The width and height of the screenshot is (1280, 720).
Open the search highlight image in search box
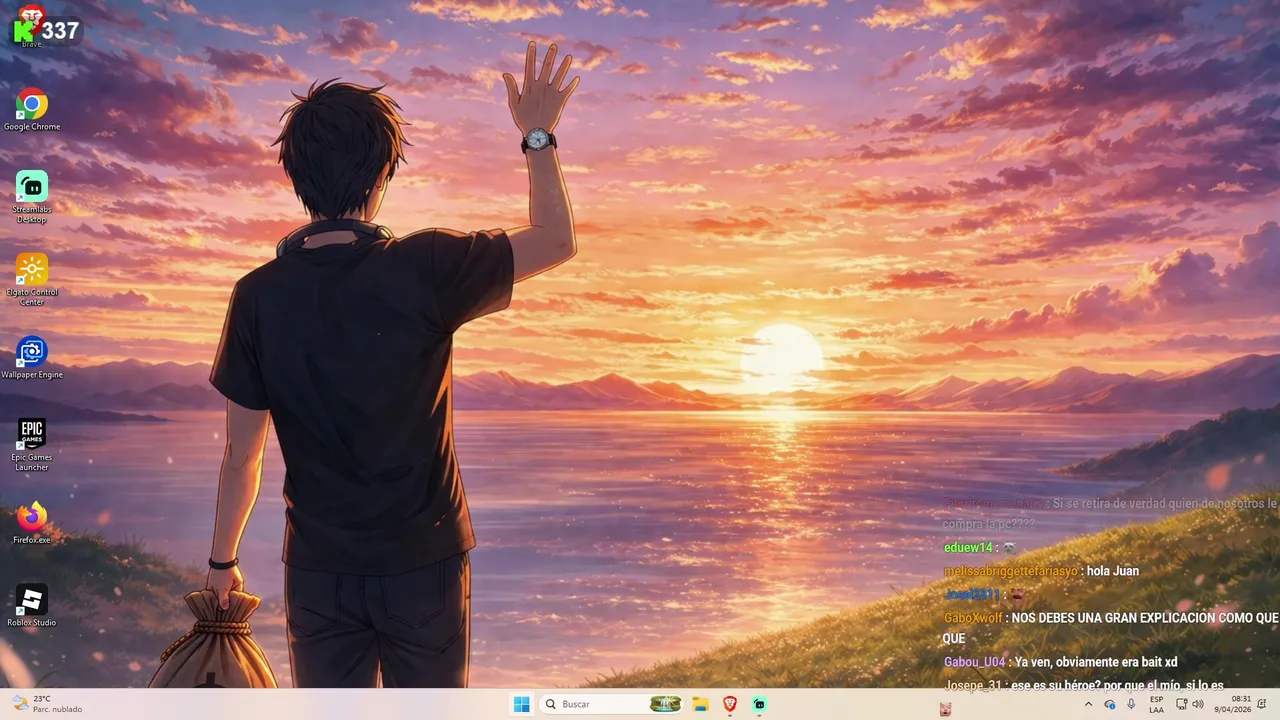coord(665,704)
